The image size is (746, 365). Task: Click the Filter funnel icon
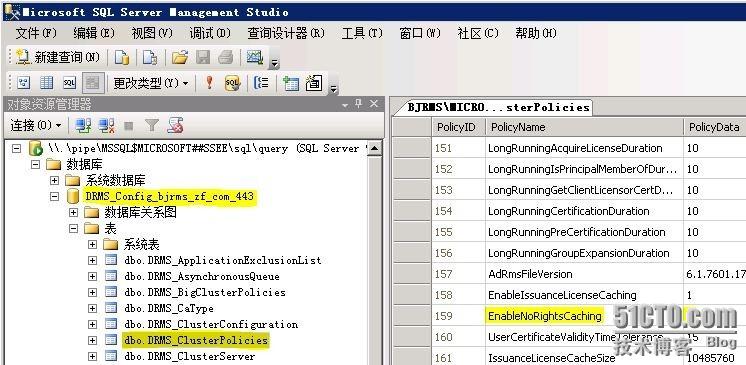(152, 126)
